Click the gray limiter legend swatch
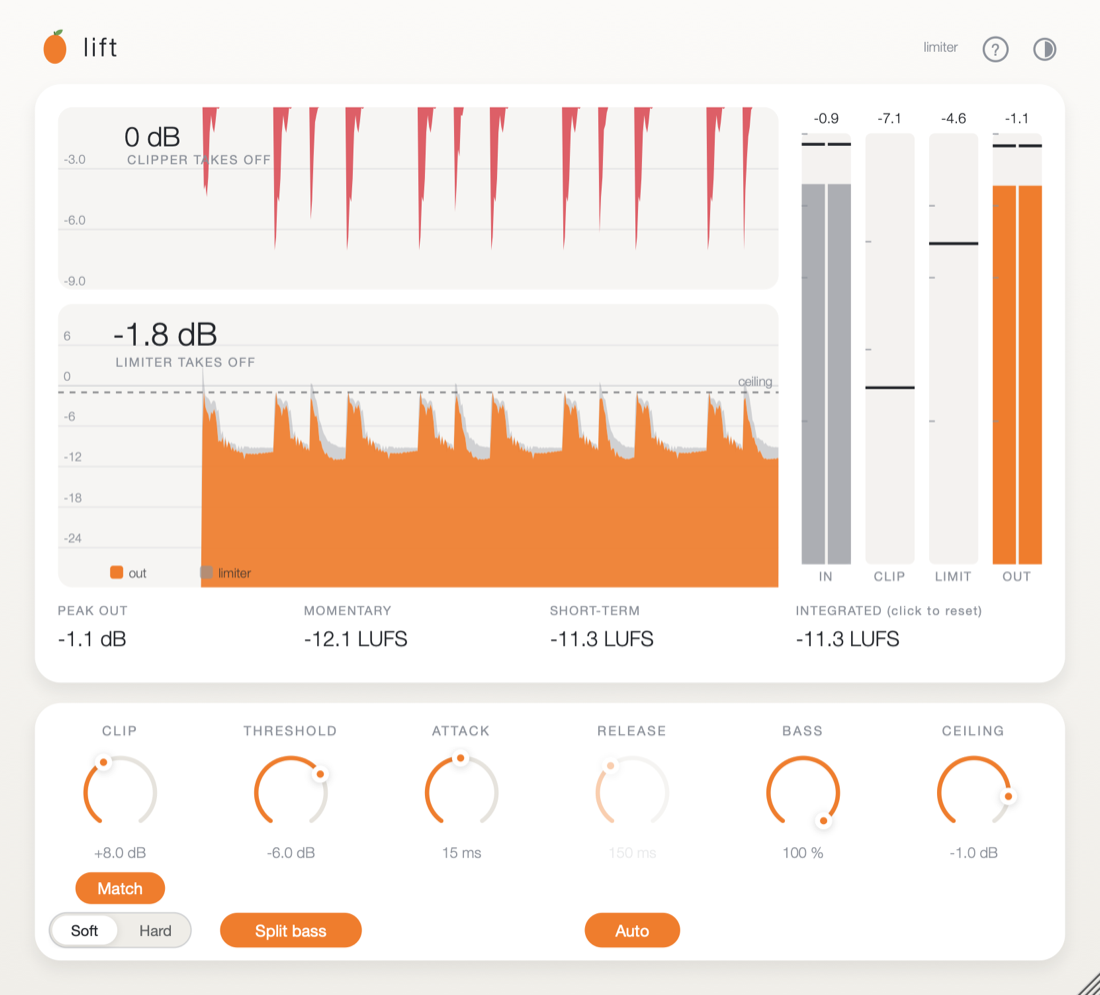 click(x=206, y=572)
